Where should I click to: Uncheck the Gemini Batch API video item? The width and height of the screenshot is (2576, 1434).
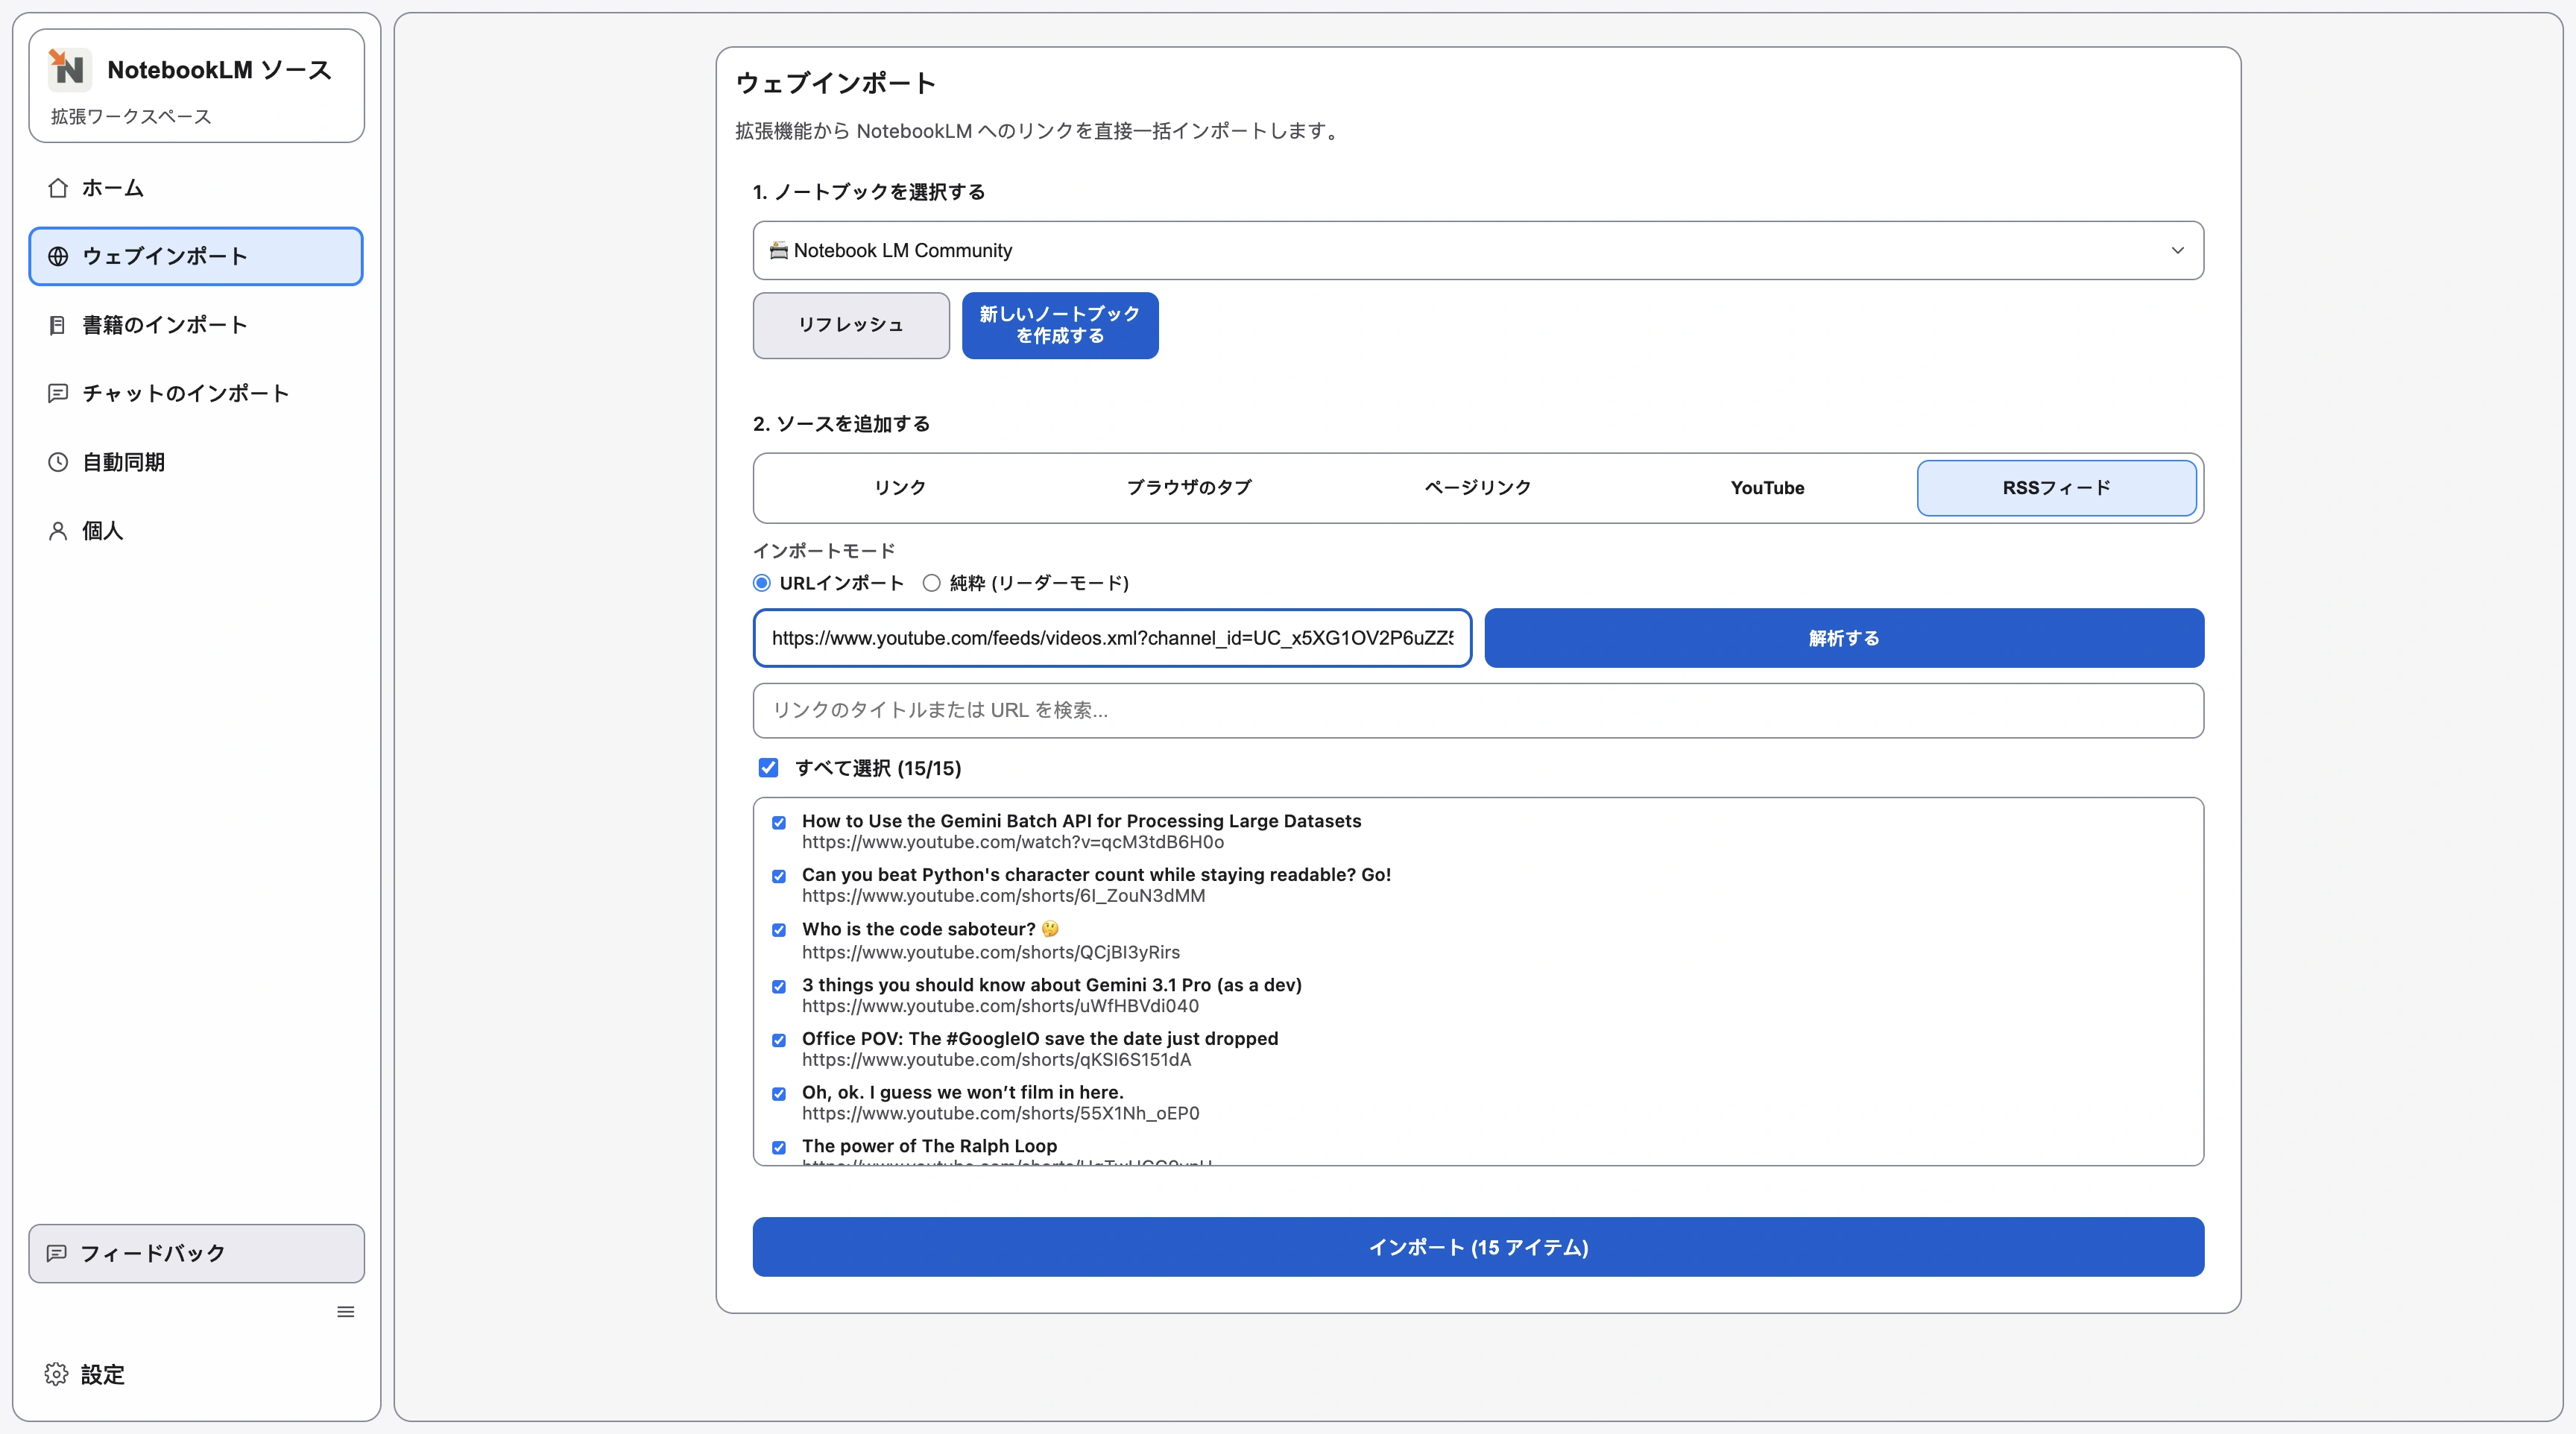pyautogui.click(x=779, y=823)
